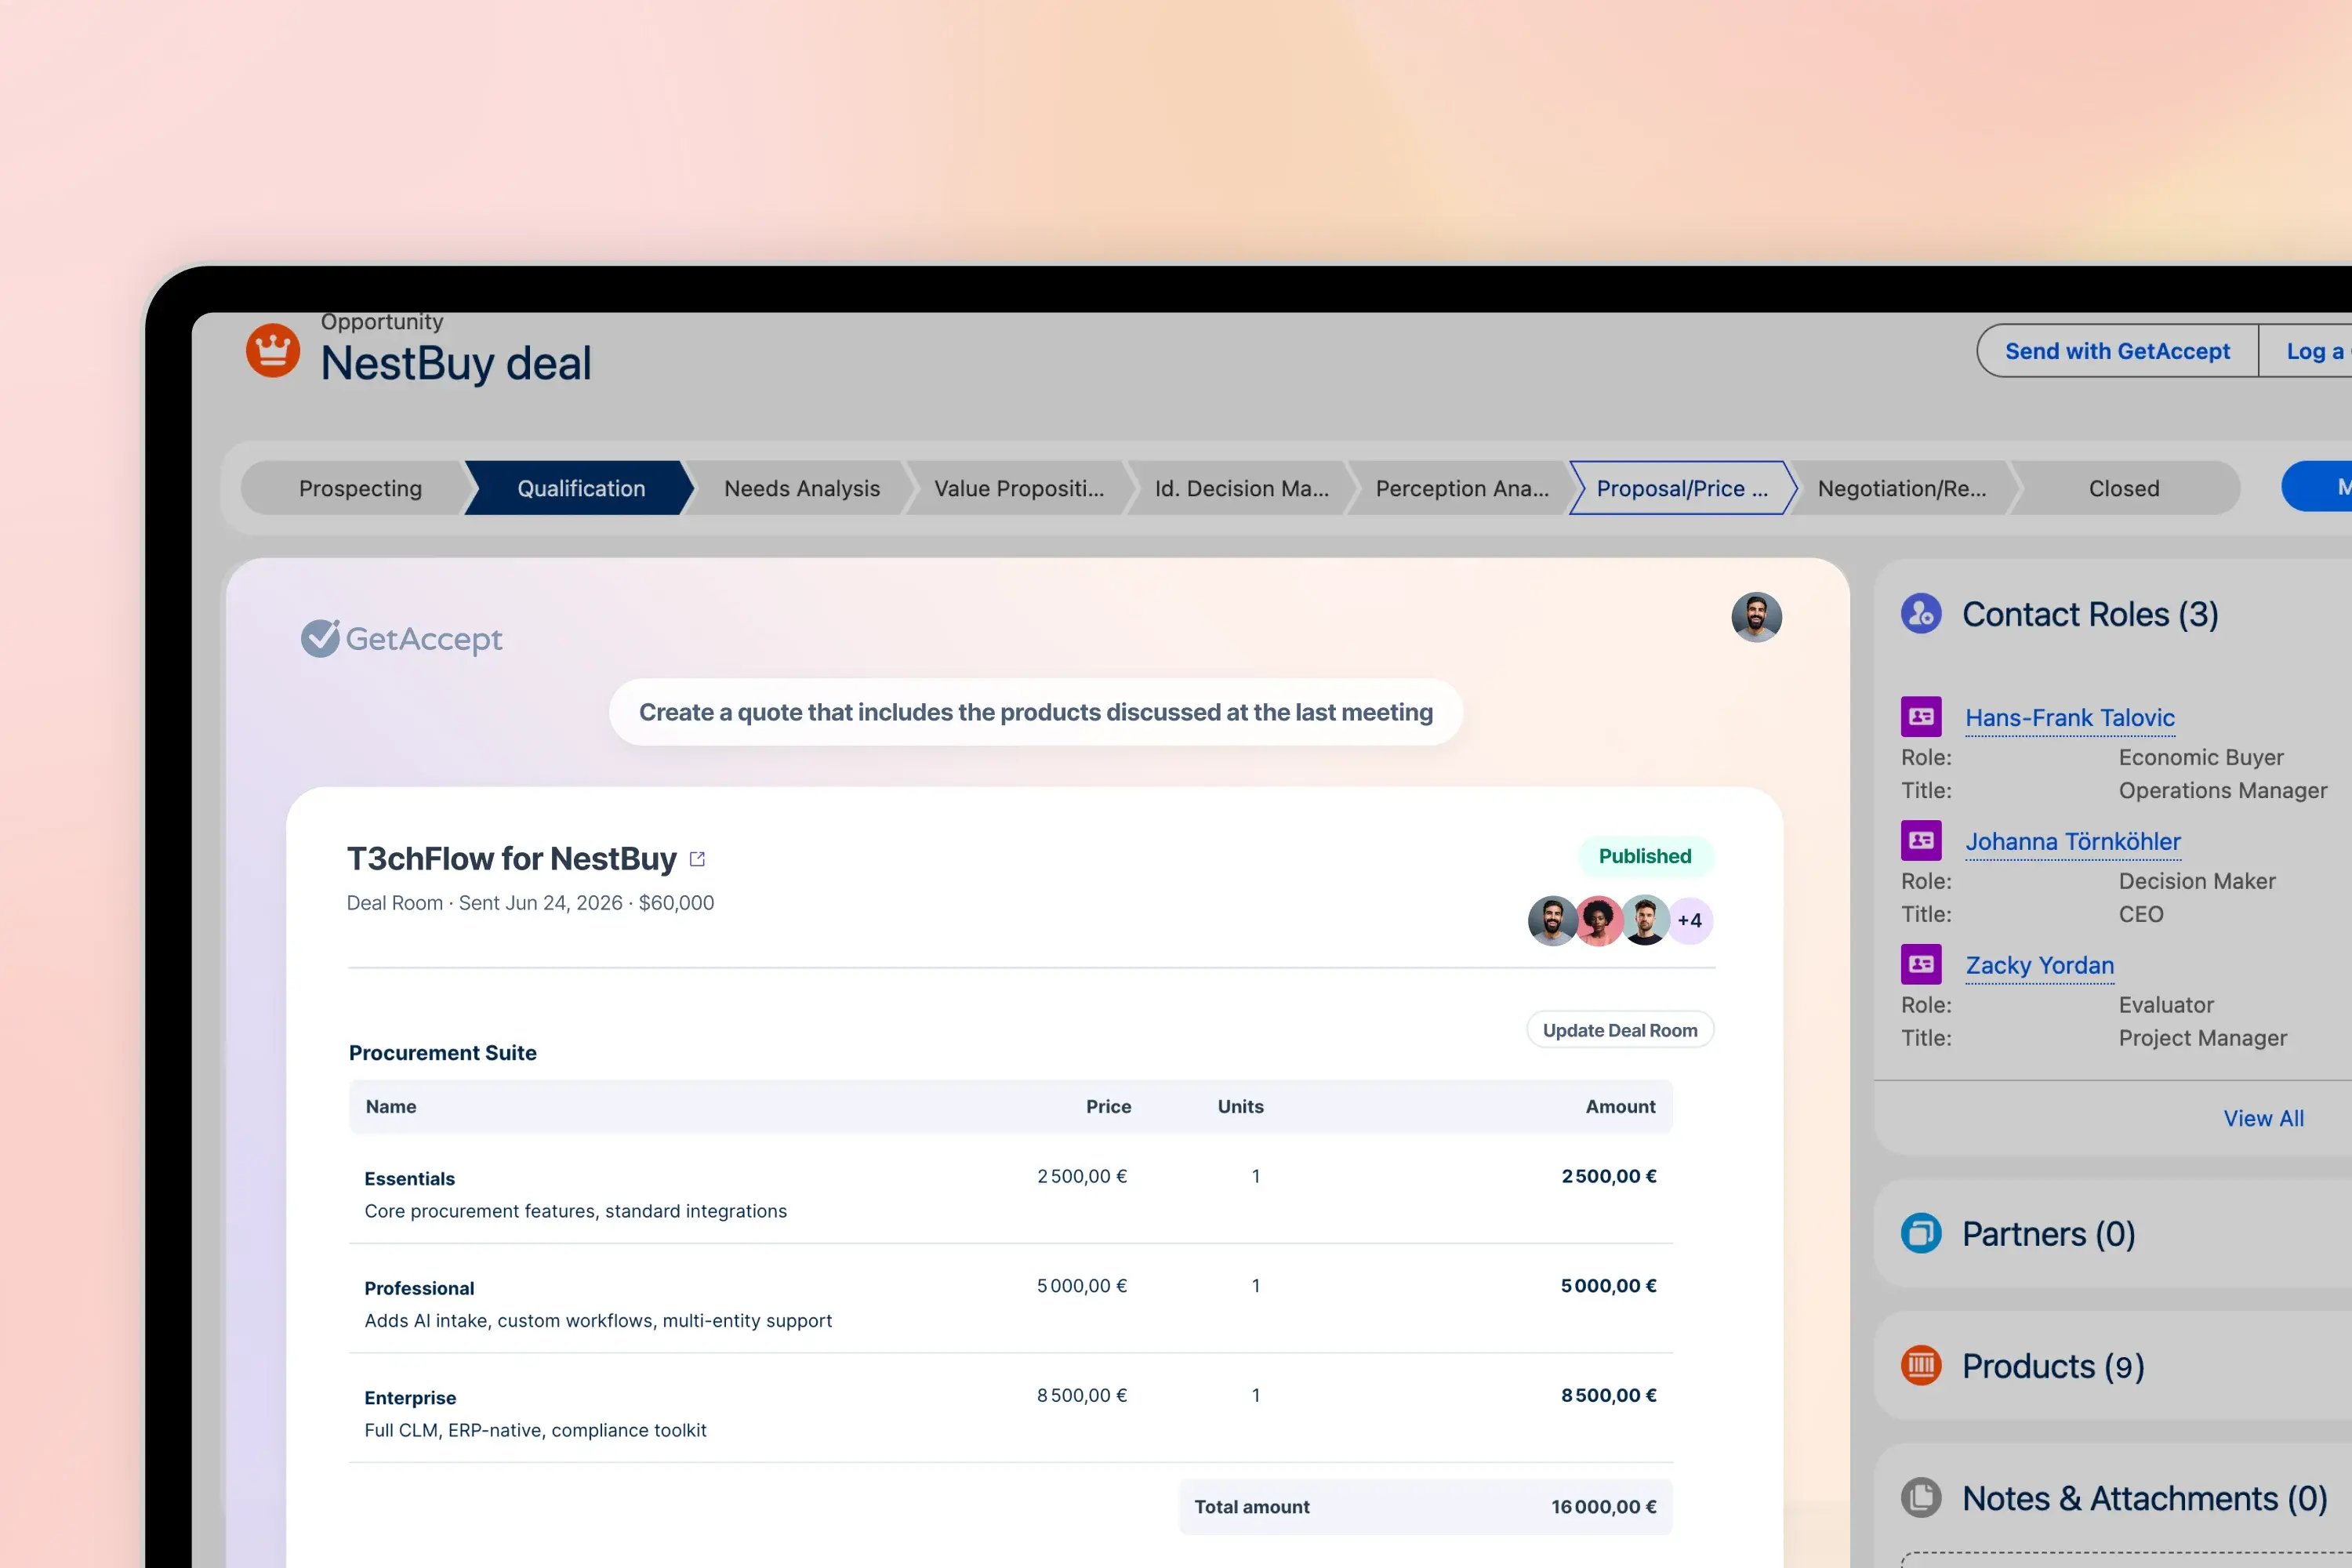Click the contact card icon for Johanna Törnköhler

pyautogui.click(x=1921, y=840)
